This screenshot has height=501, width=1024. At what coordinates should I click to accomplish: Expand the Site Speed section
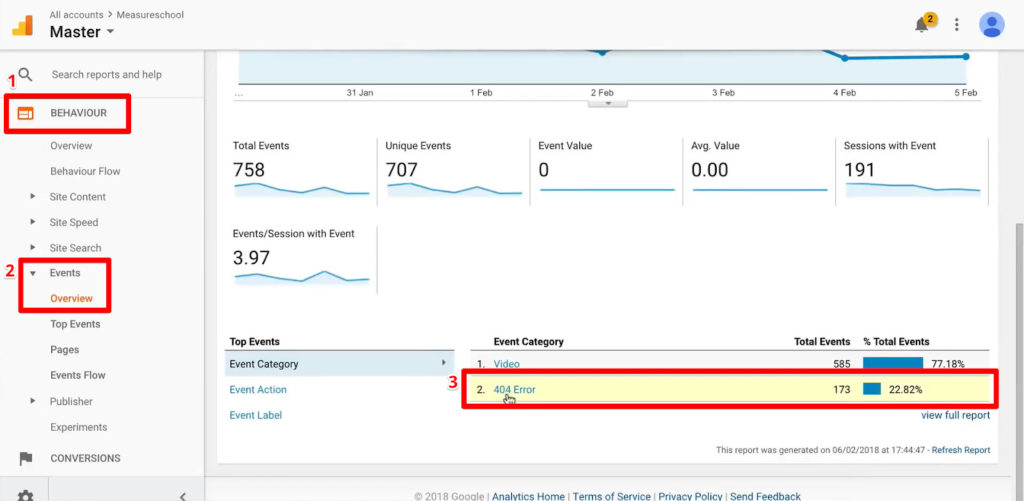pyautogui.click(x=33, y=222)
